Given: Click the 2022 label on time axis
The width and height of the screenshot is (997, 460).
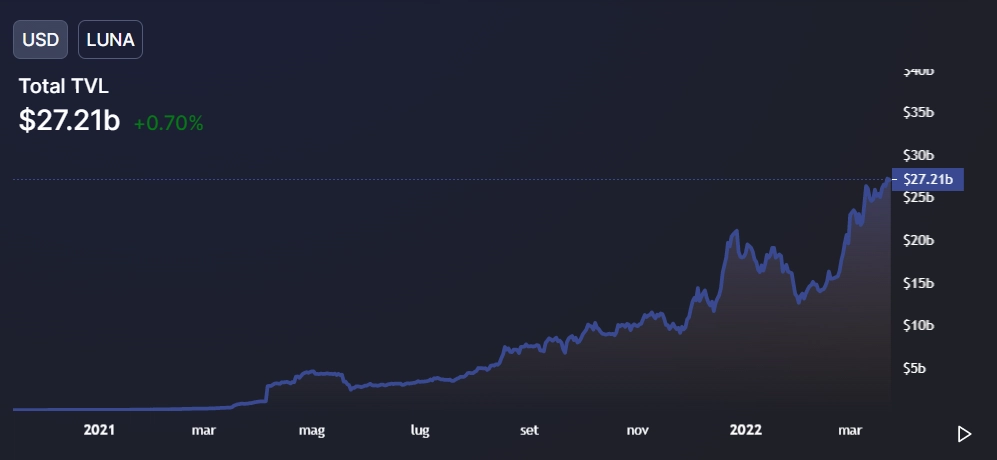Looking at the screenshot, I should (x=746, y=431).
